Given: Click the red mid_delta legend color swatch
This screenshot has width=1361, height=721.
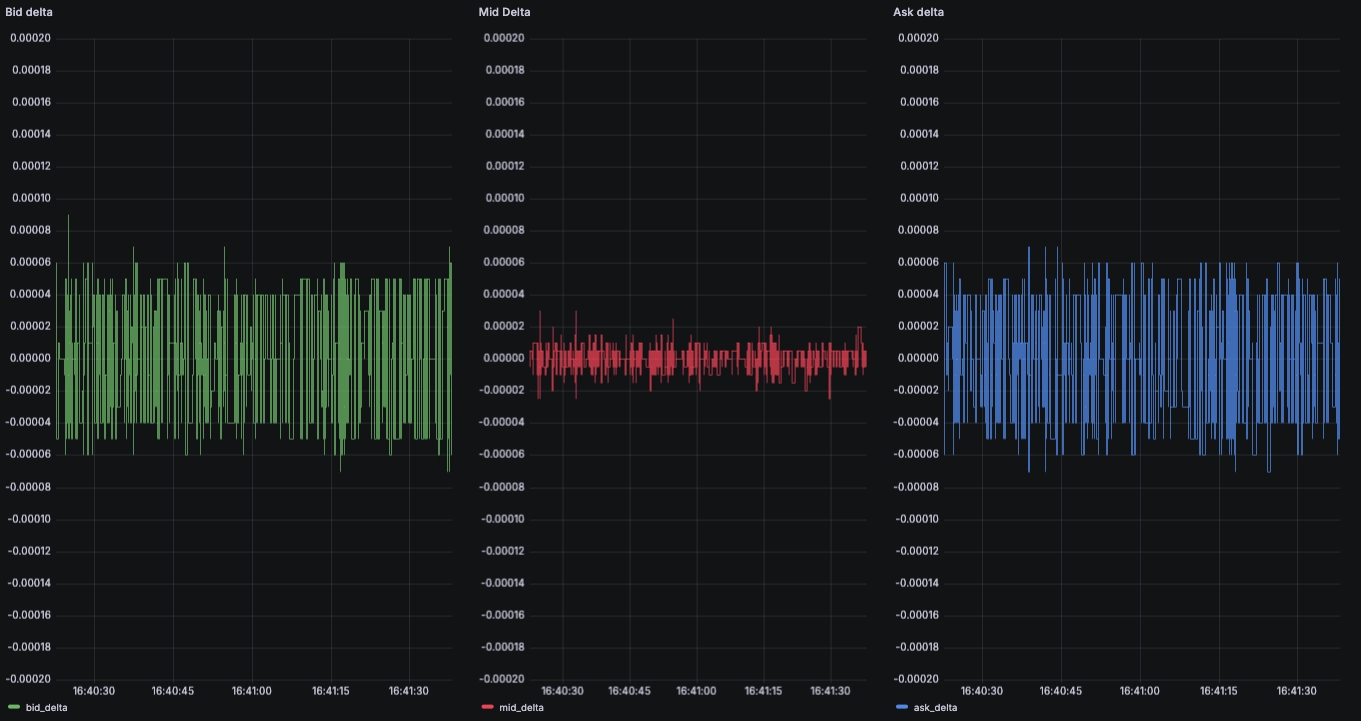Looking at the screenshot, I should (488, 707).
